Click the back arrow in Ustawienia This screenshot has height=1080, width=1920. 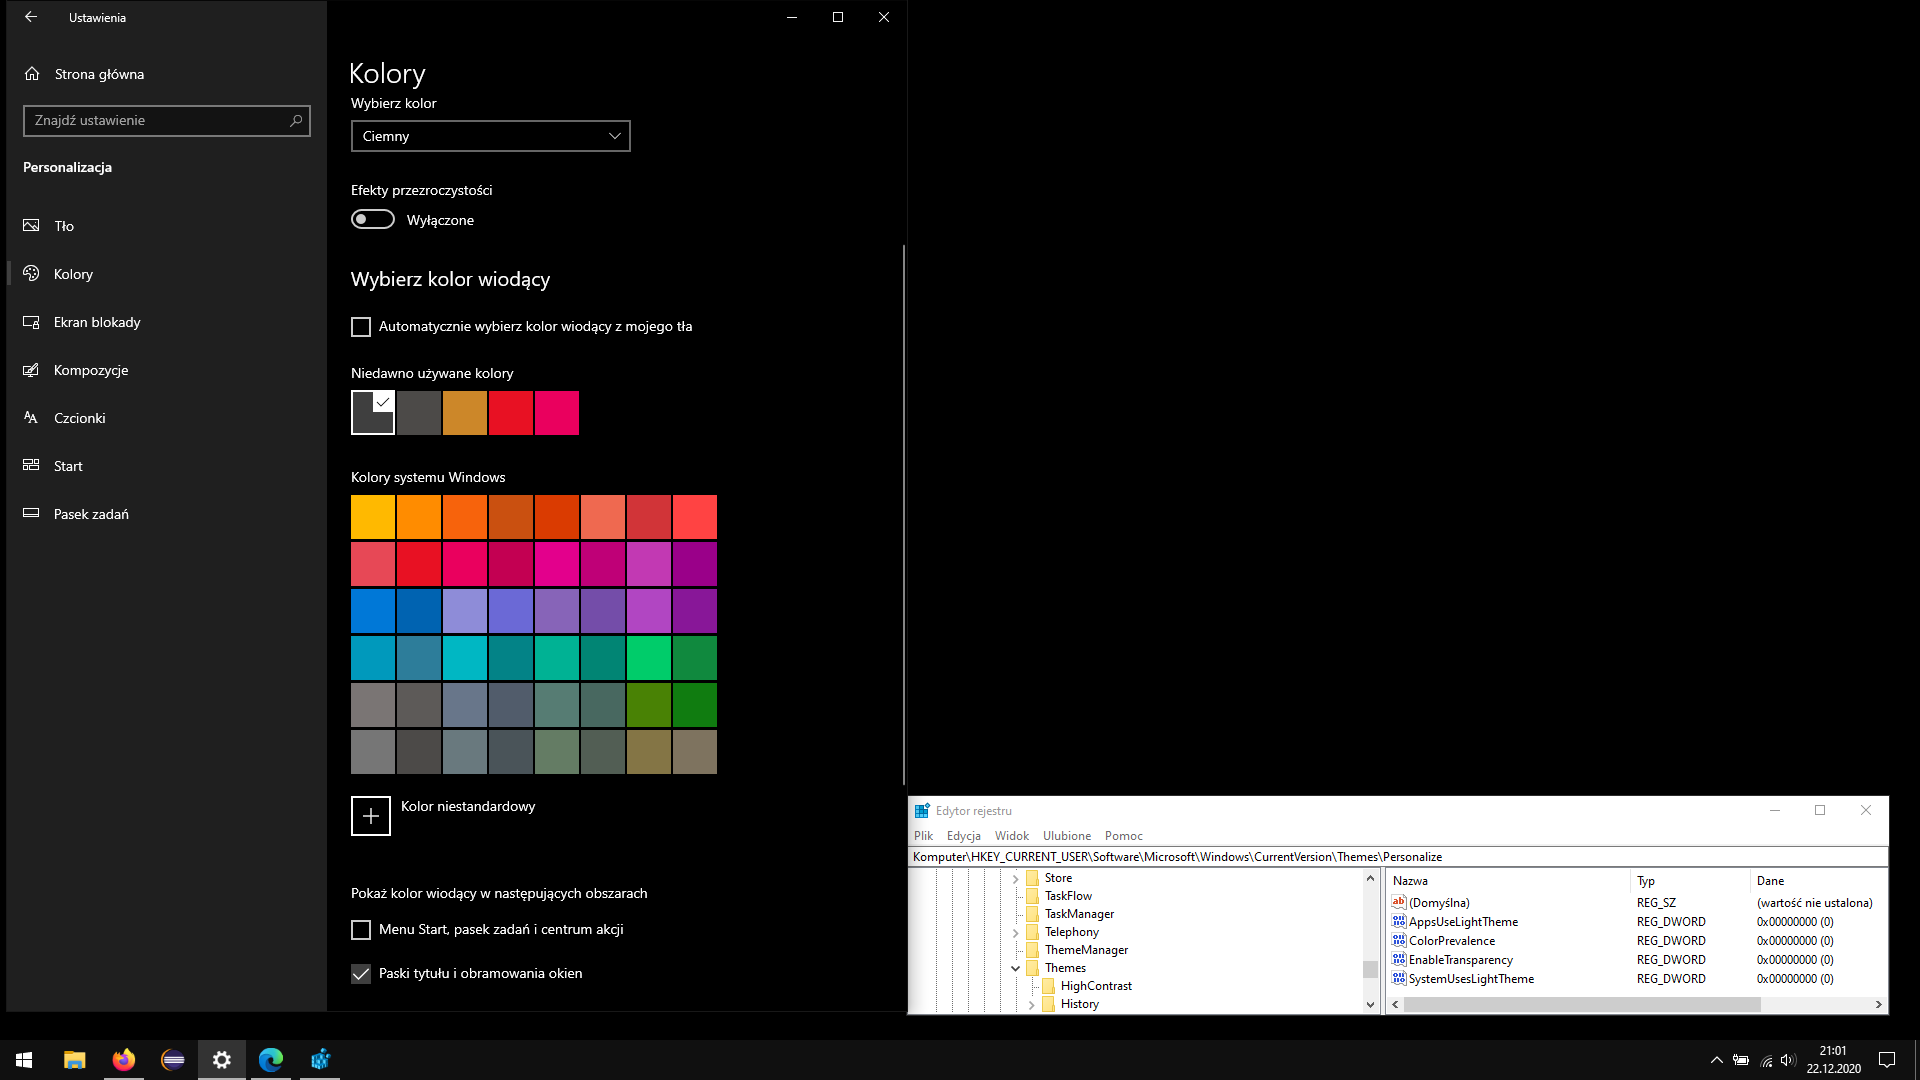pos(31,17)
